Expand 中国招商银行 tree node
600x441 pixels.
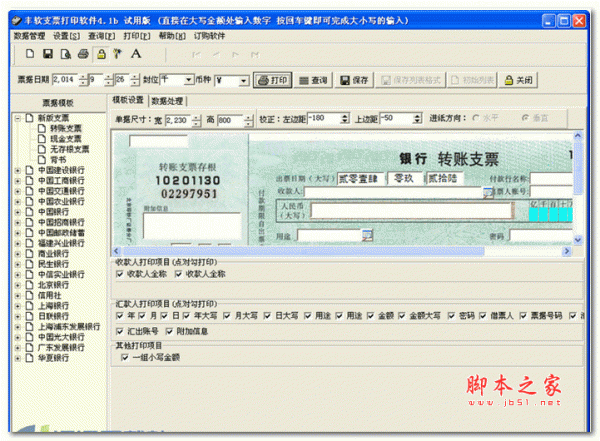point(18,222)
